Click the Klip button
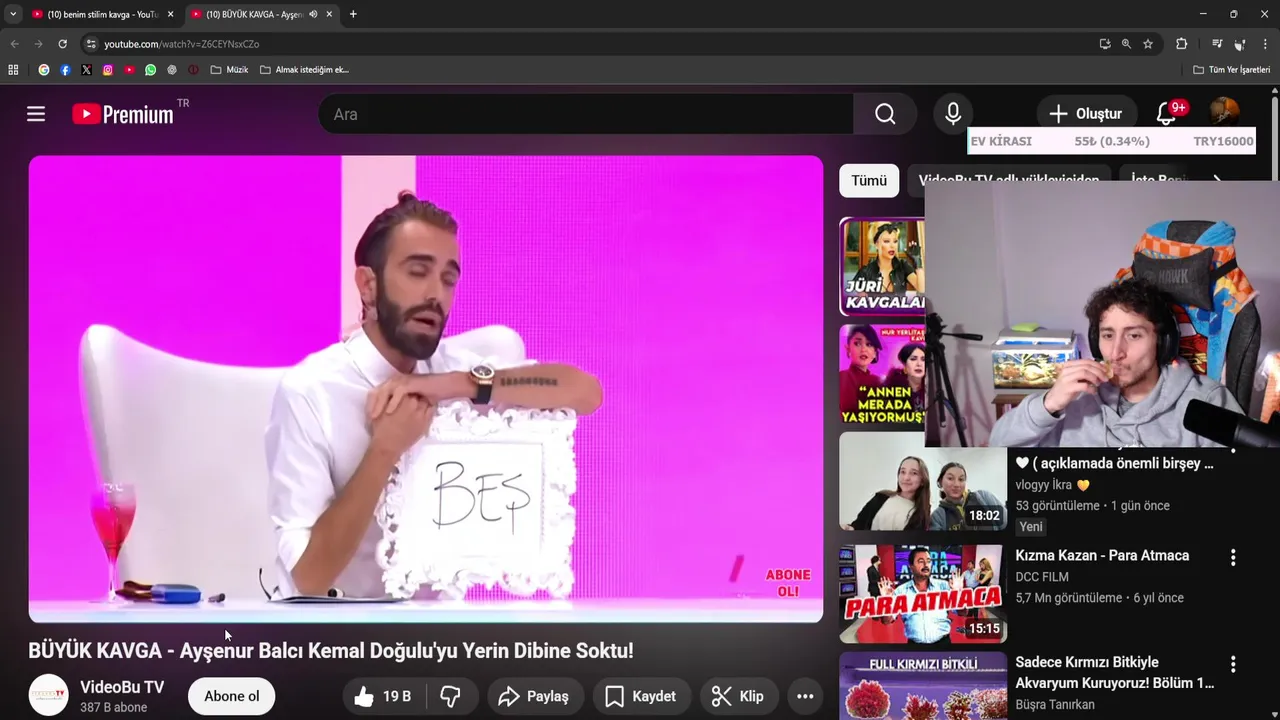The image size is (1280, 720). point(738,696)
